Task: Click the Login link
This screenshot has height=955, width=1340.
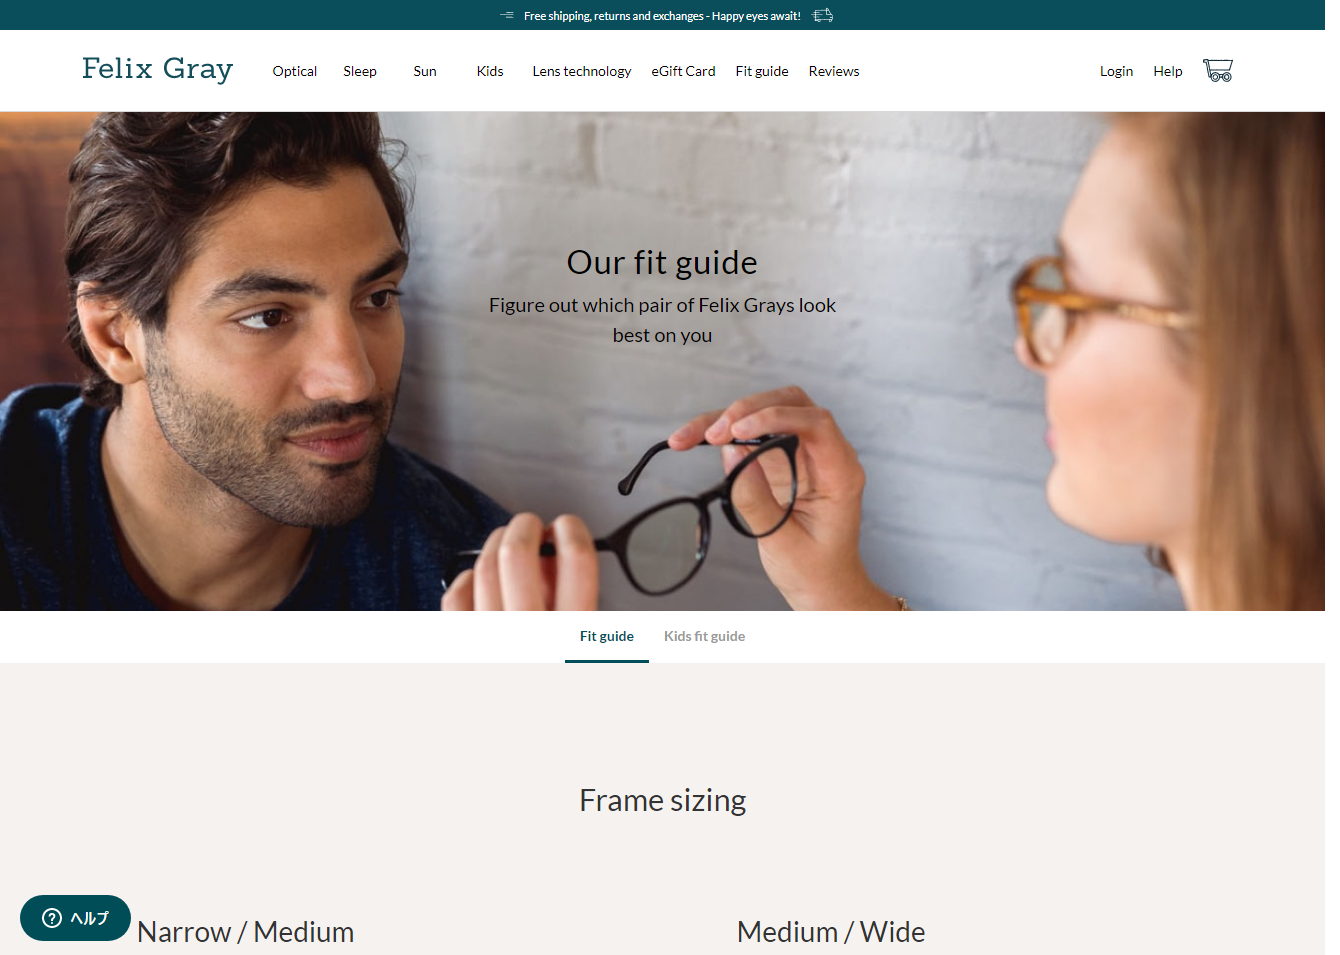Action: click(x=1116, y=71)
